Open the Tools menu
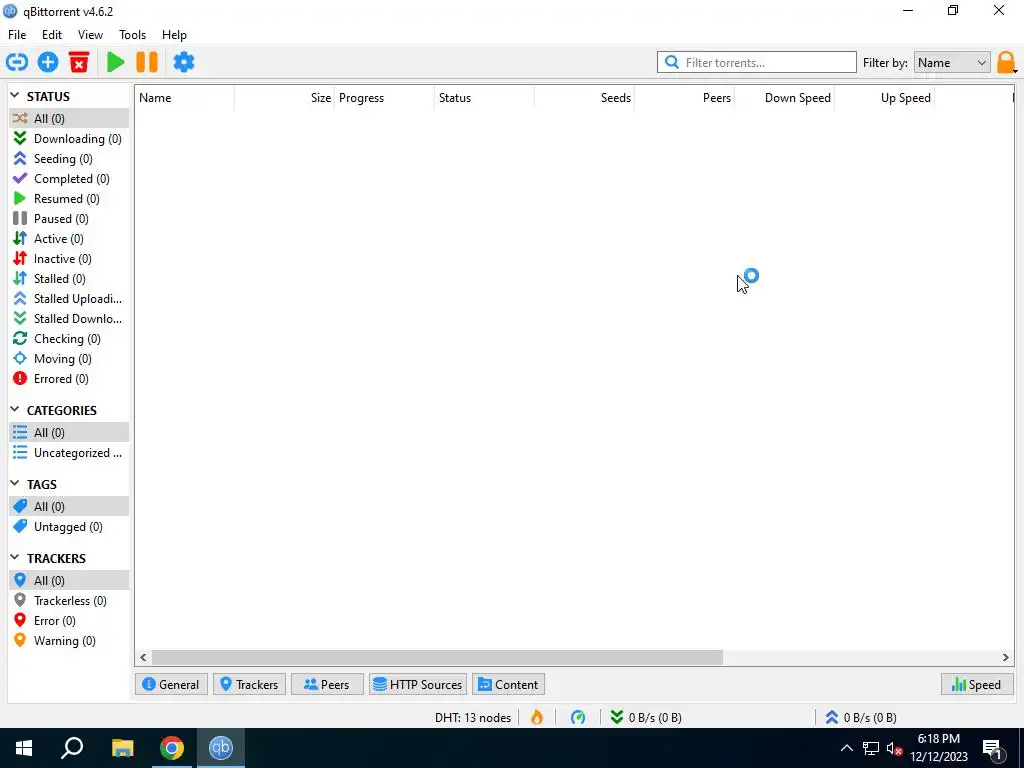1024x768 pixels. pyautogui.click(x=132, y=35)
